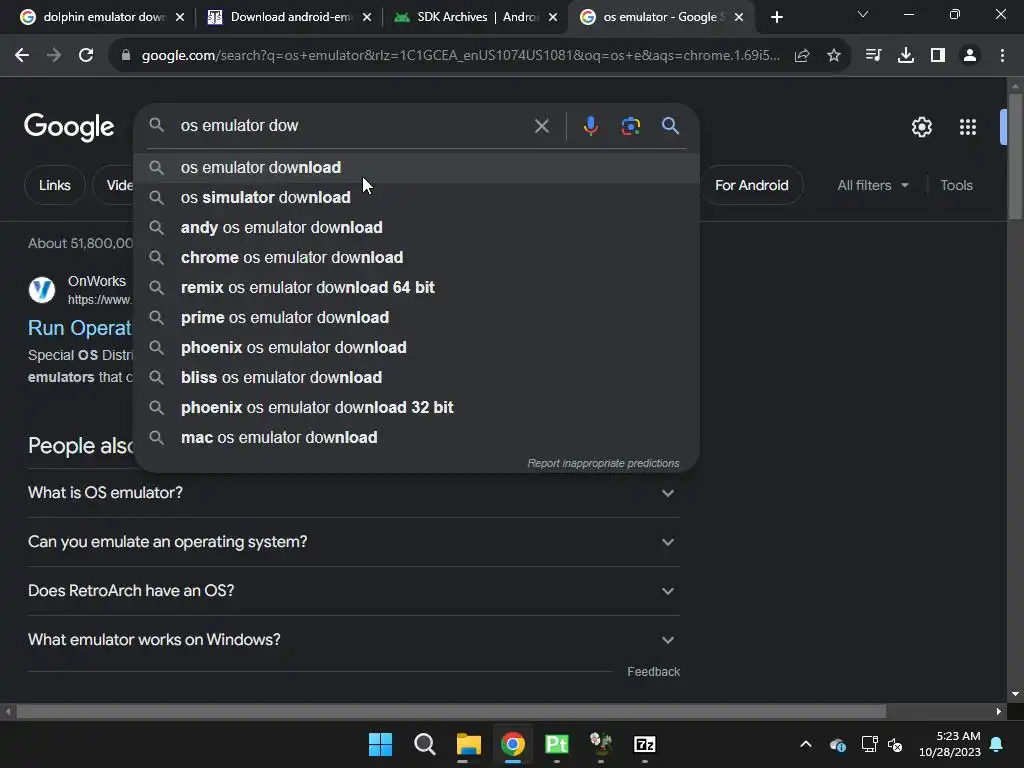The height and width of the screenshot is (768, 1024).
Task: Click in the Google search input field
Action: (353, 126)
